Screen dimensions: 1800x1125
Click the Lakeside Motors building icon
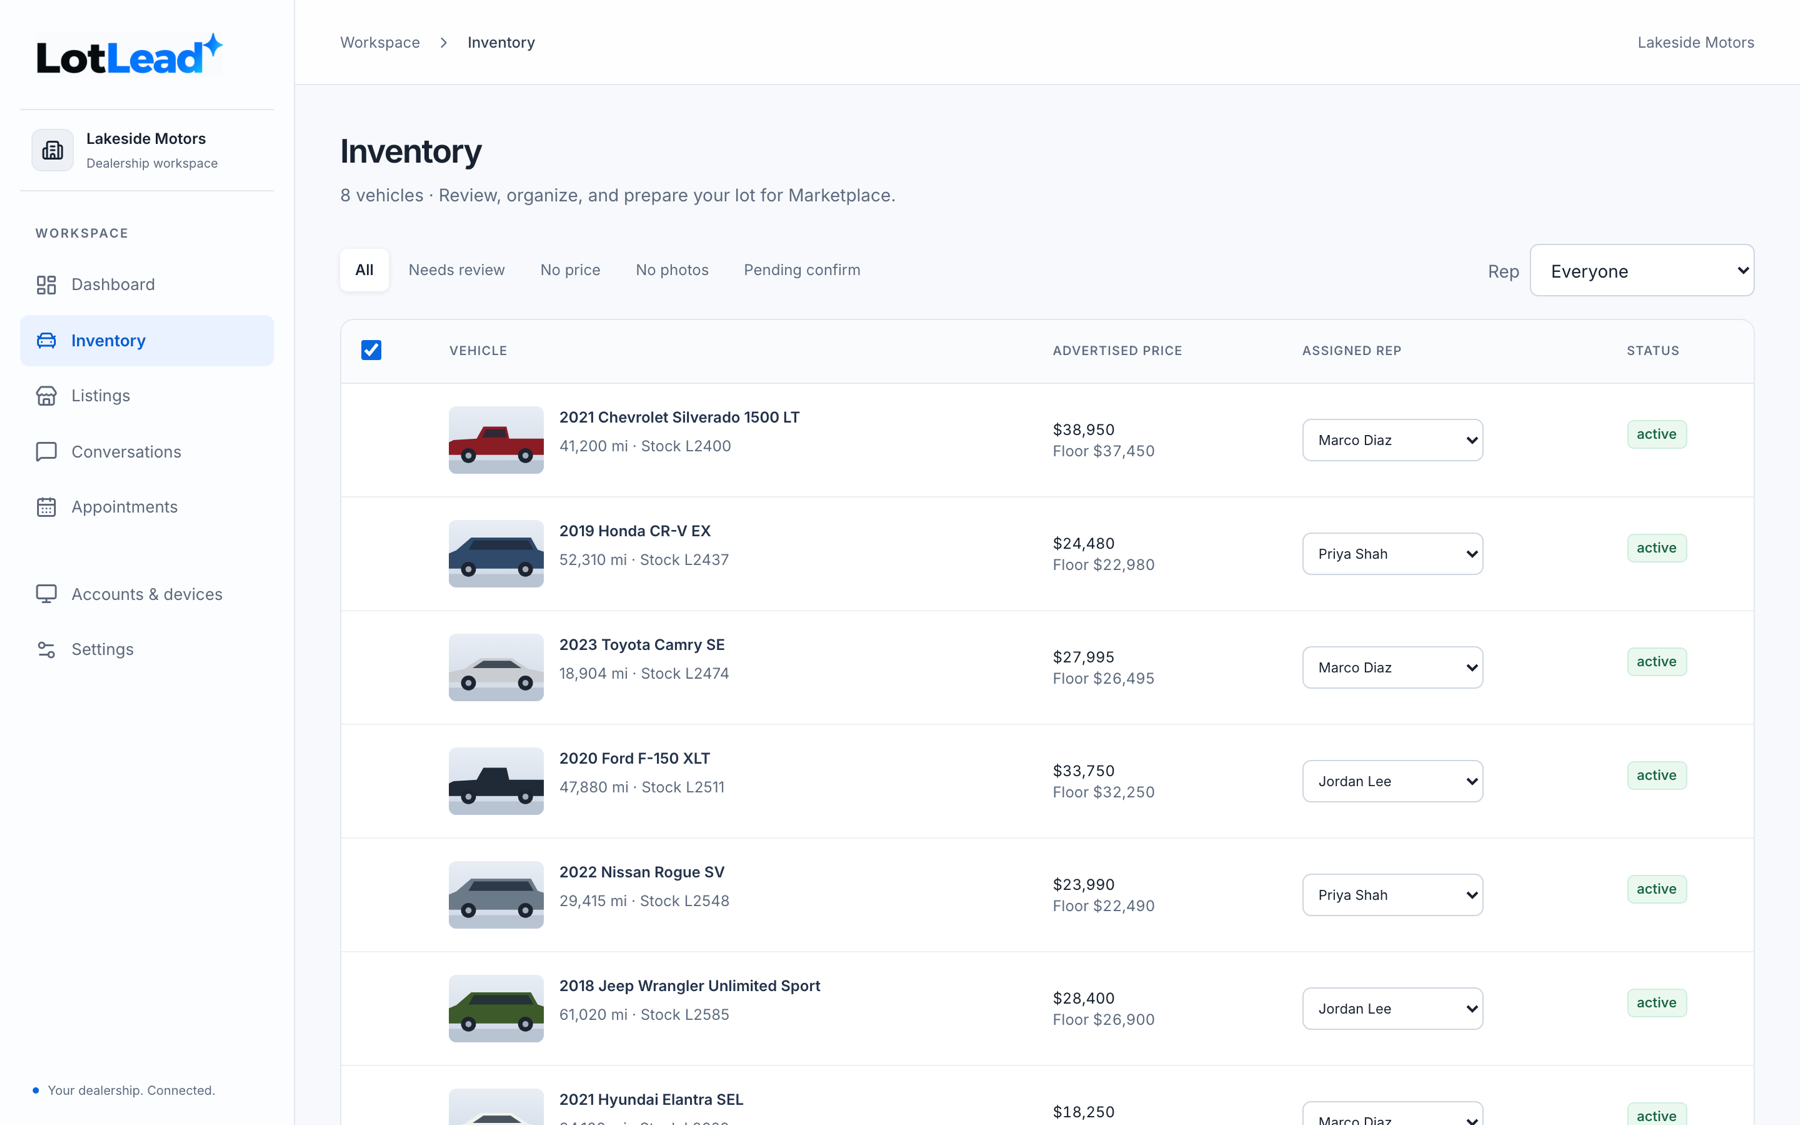tap(53, 150)
